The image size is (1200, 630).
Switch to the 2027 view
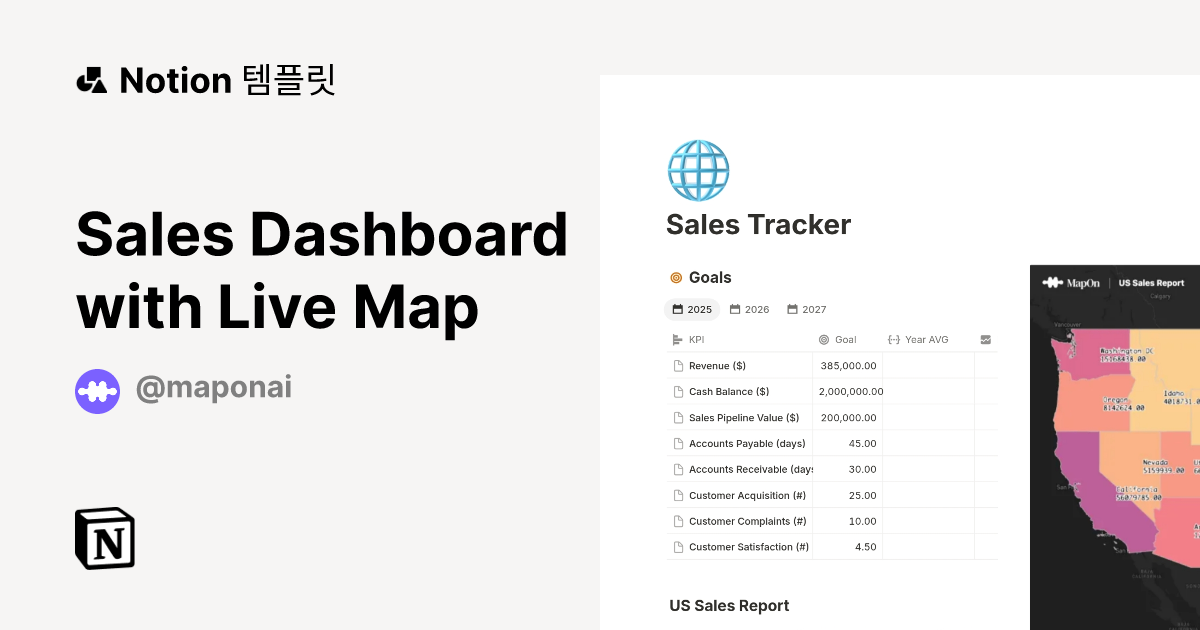[806, 309]
